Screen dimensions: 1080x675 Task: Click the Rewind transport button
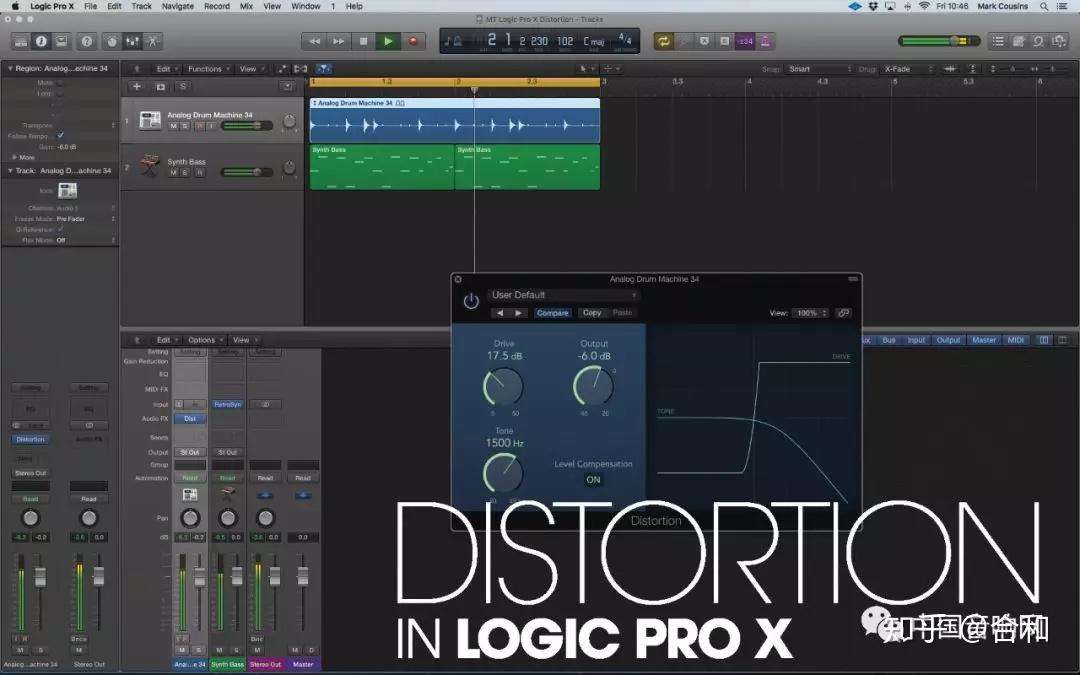314,41
